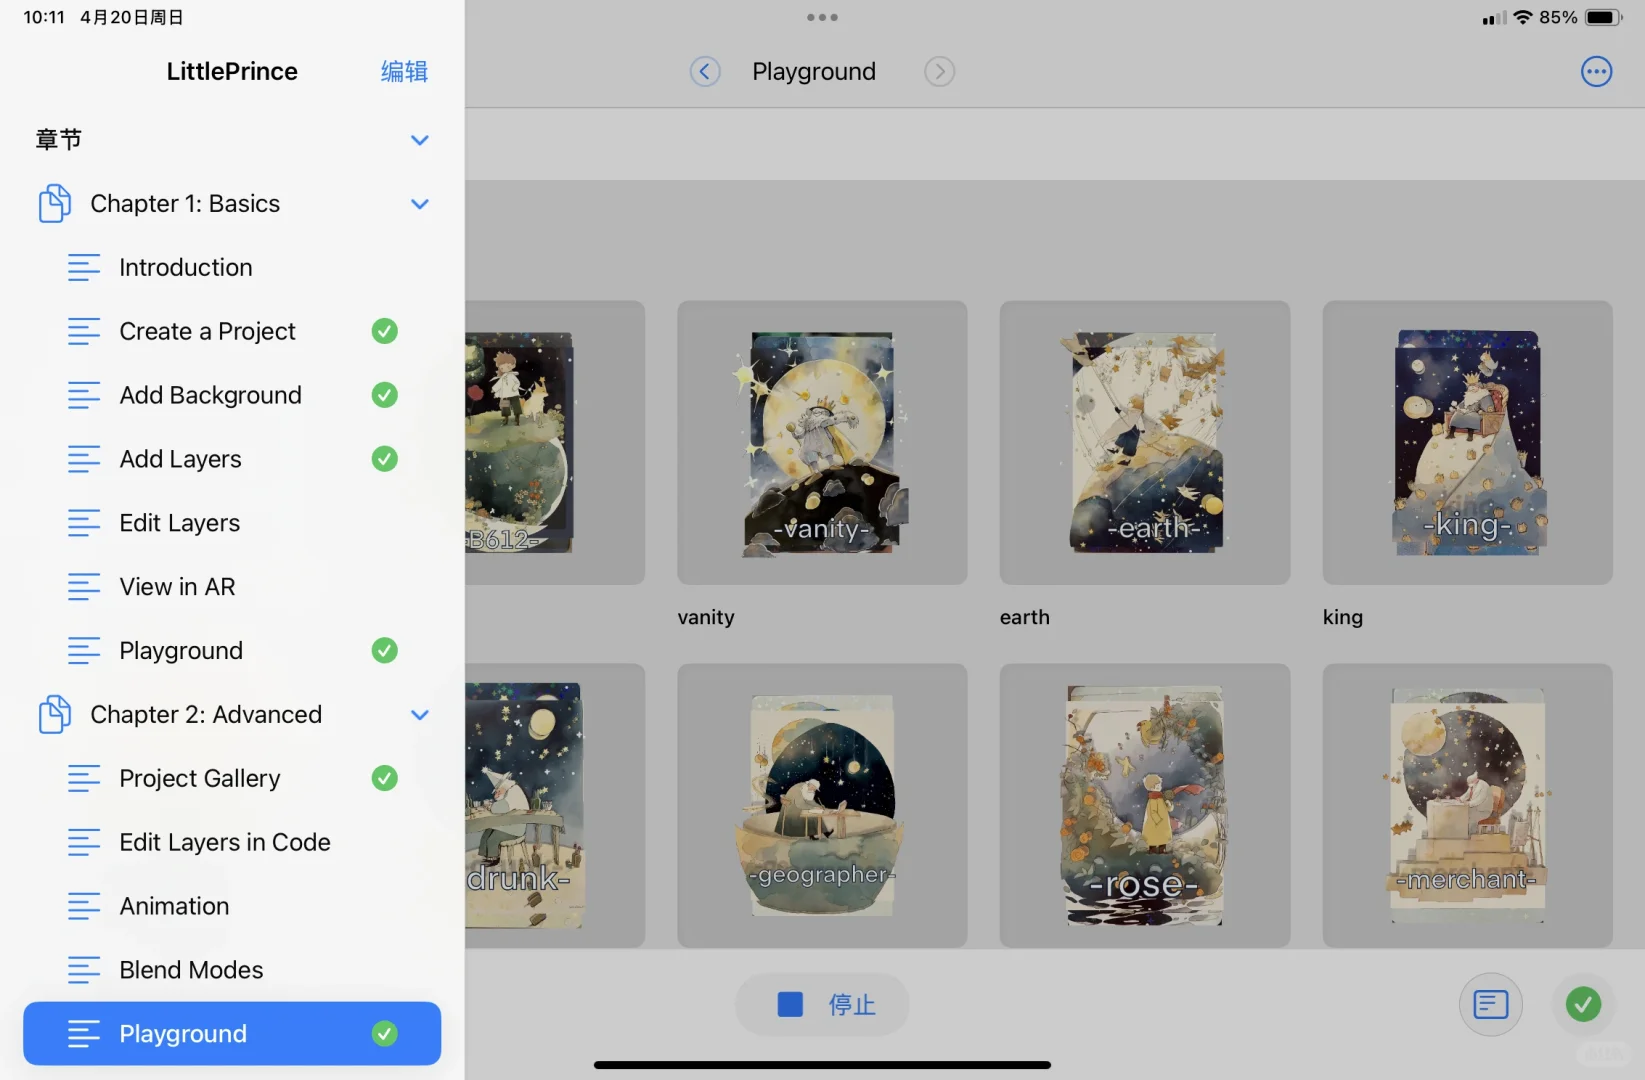Toggle completion check for Create a Project
This screenshot has height=1080, width=1645.
tap(385, 331)
